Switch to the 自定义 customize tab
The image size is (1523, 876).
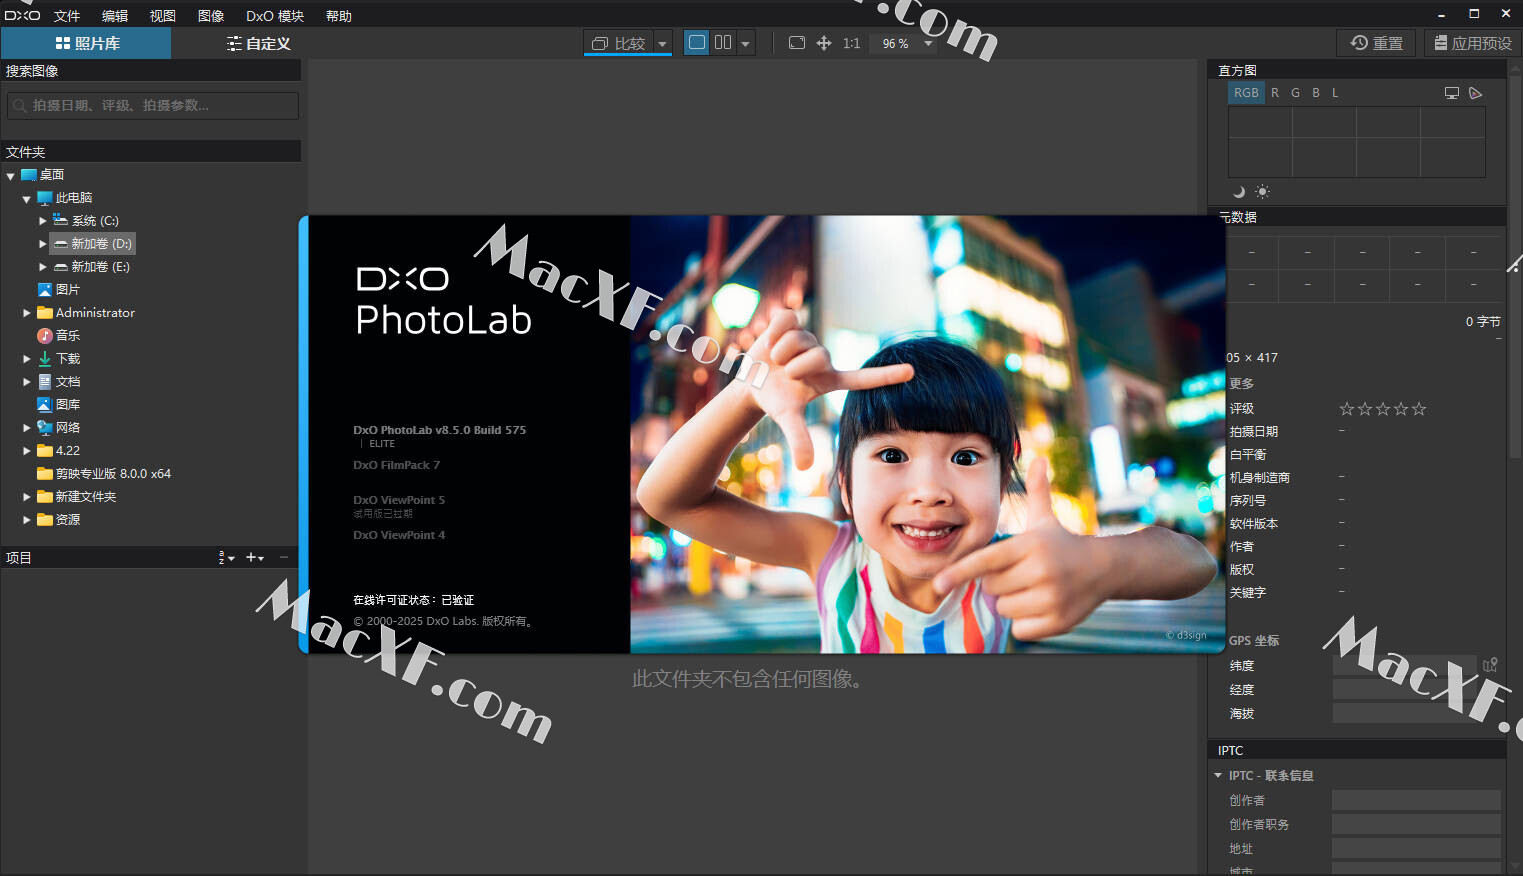tap(258, 43)
